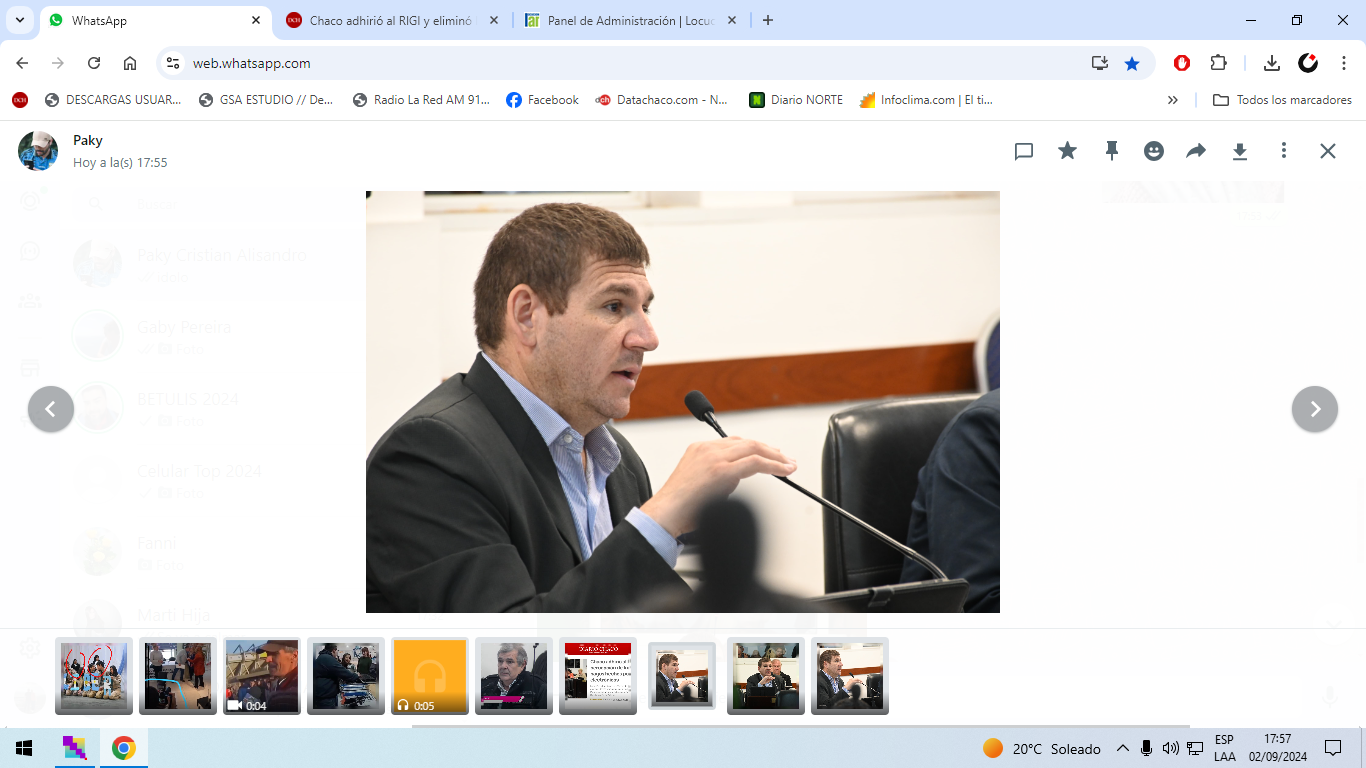Forward the photo with the arrow icon
Image resolution: width=1366 pixels, height=768 pixels.
[x=1196, y=151]
